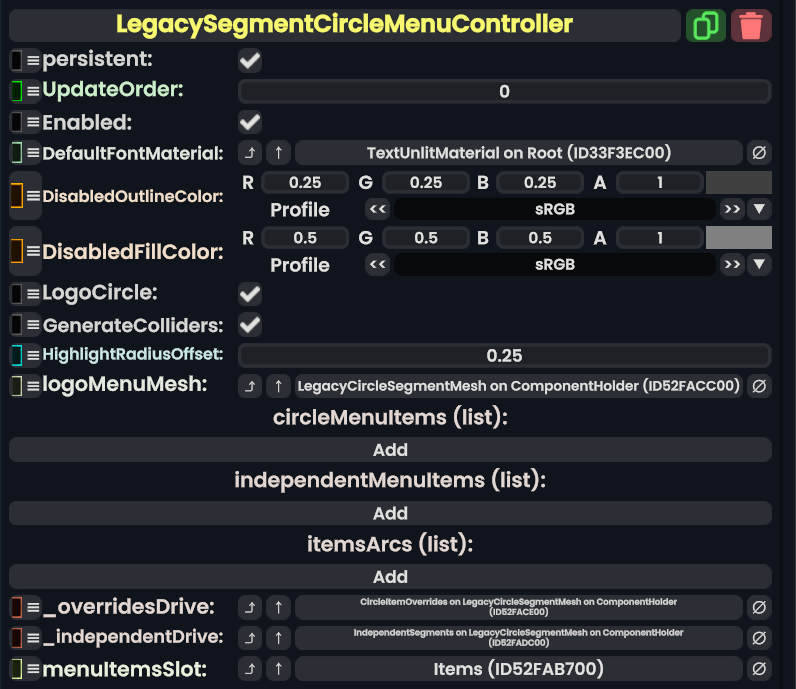
Task: Add an entry to itemsArcs list
Action: coord(390,576)
